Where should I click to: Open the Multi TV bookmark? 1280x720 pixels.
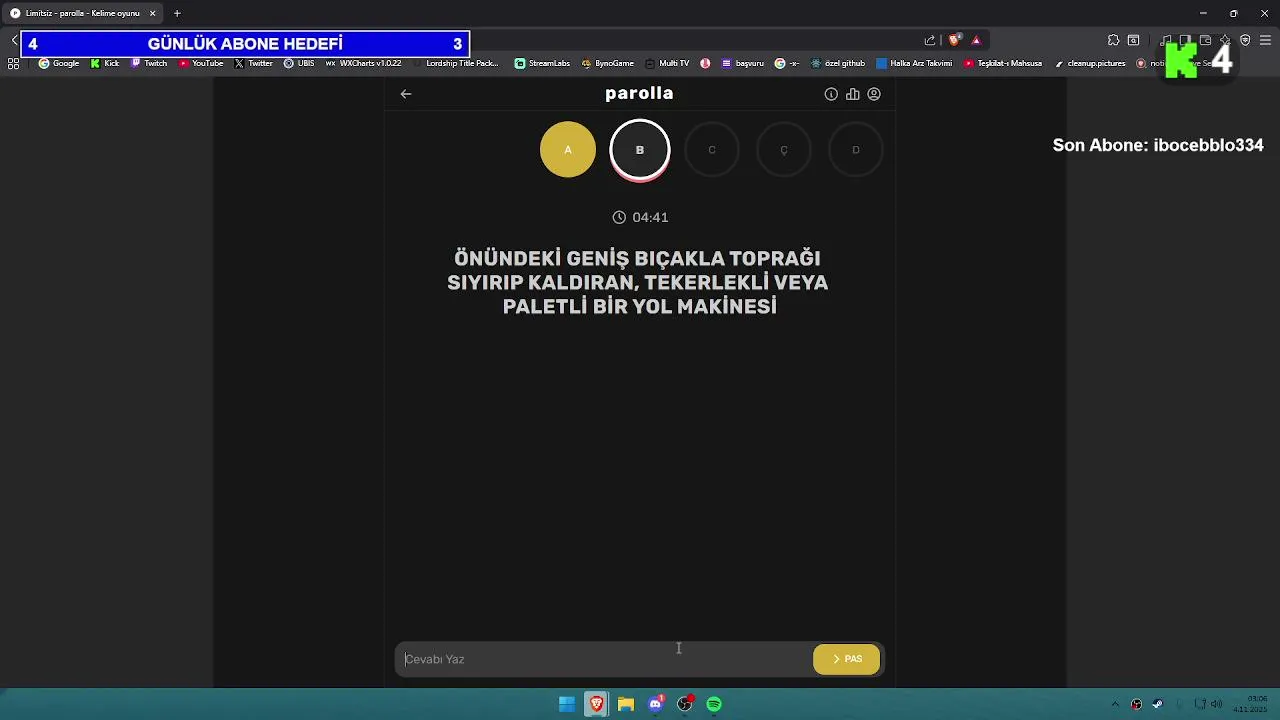(x=667, y=63)
